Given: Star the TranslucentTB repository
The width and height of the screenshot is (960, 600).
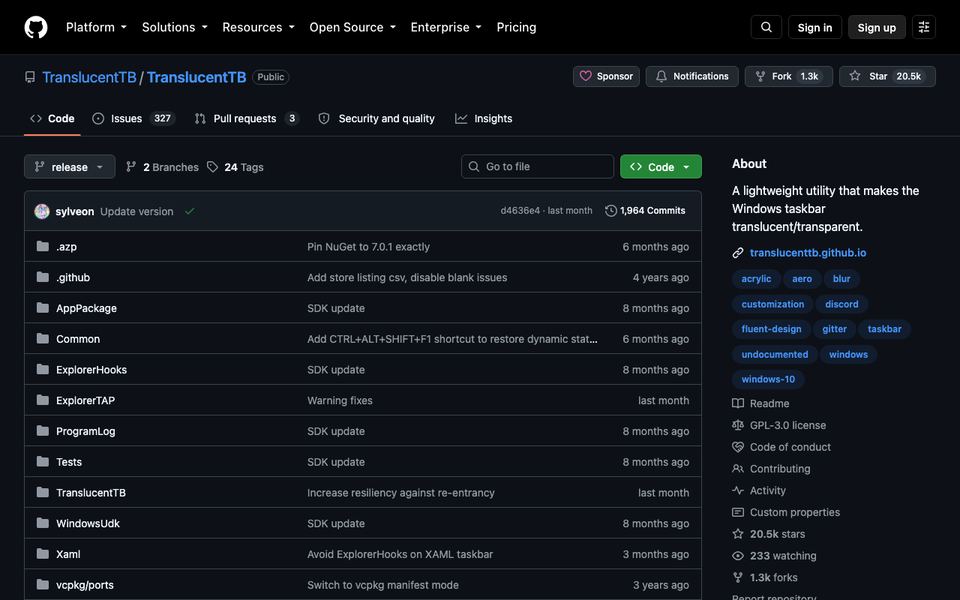Looking at the screenshot, I should [887, 77].
